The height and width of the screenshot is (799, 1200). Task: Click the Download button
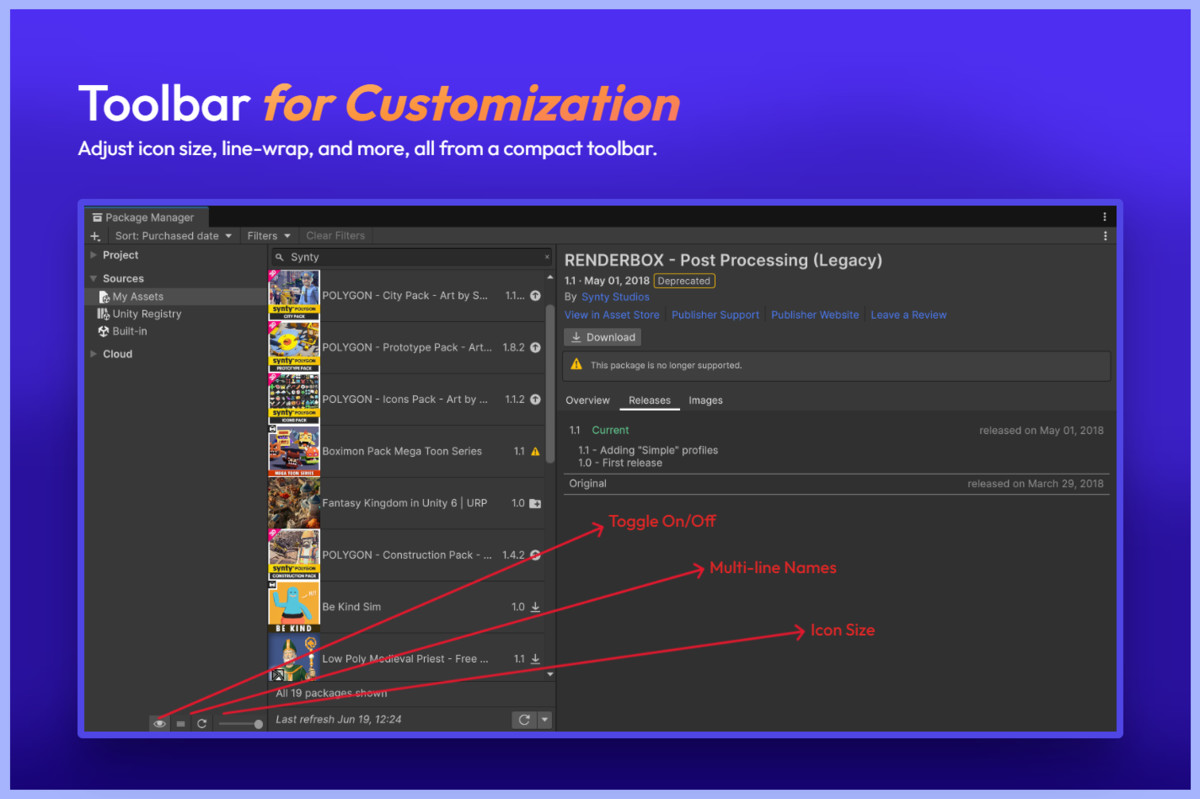tap(603, 338)
